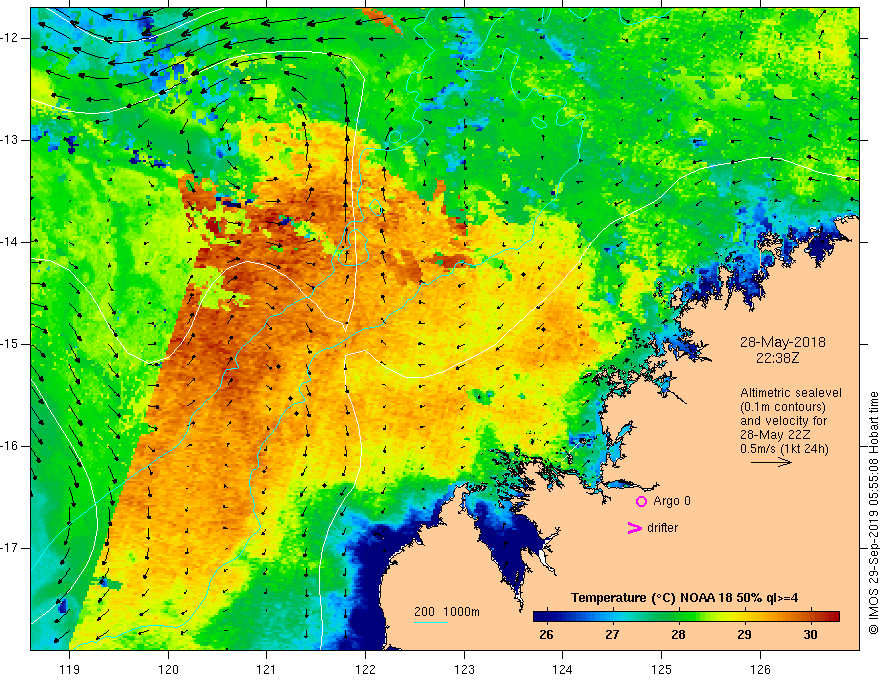Click the latitude axis label -16
Image resolution: width=880 pixels, height=680 pixels.
click(x=11, y=446)
